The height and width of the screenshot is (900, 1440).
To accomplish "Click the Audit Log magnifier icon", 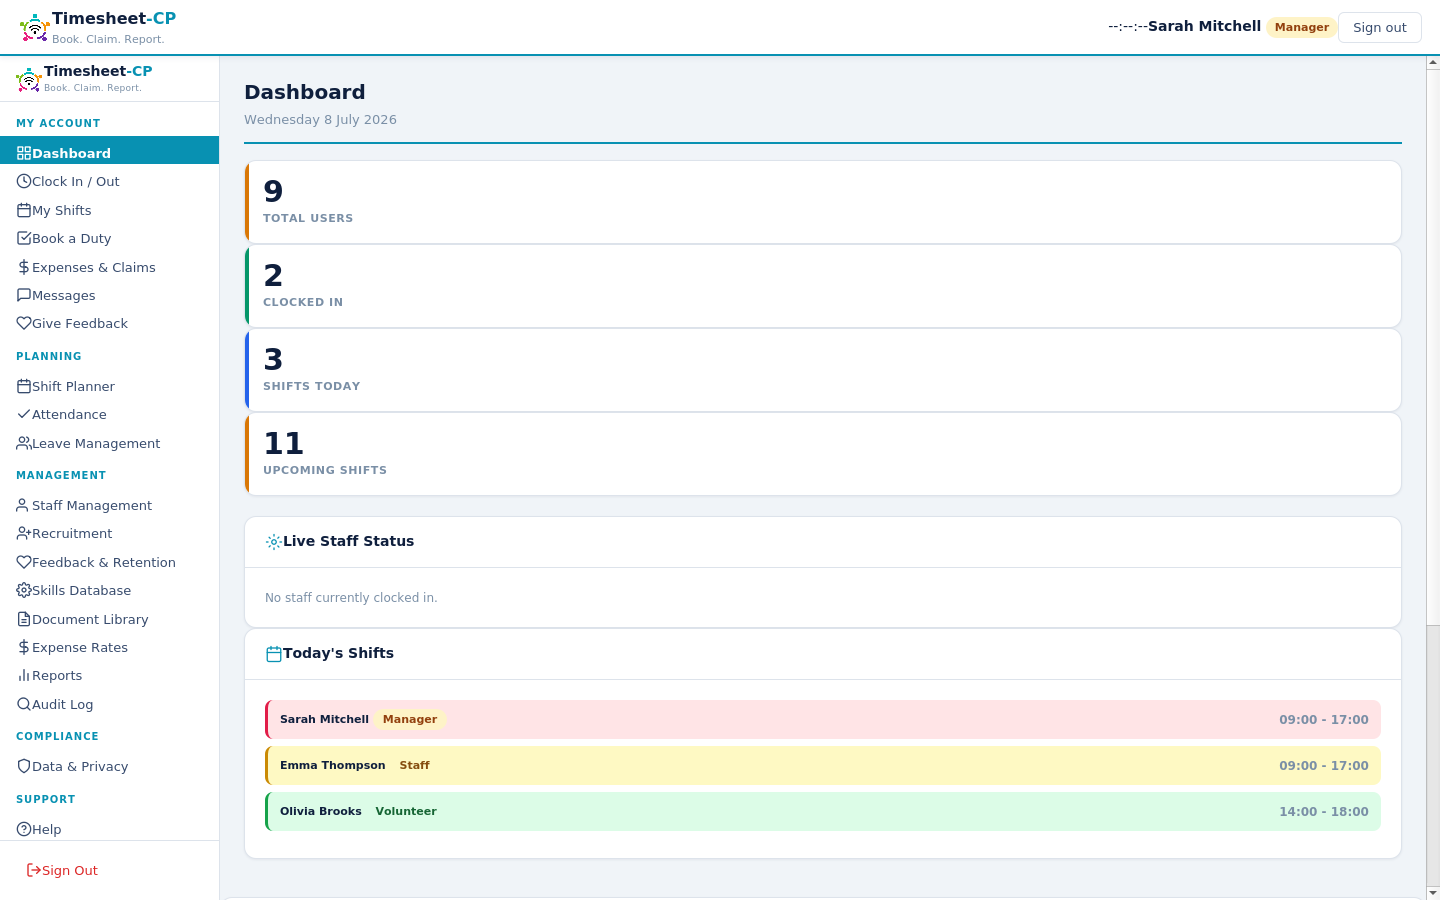I will click(24, 704).
